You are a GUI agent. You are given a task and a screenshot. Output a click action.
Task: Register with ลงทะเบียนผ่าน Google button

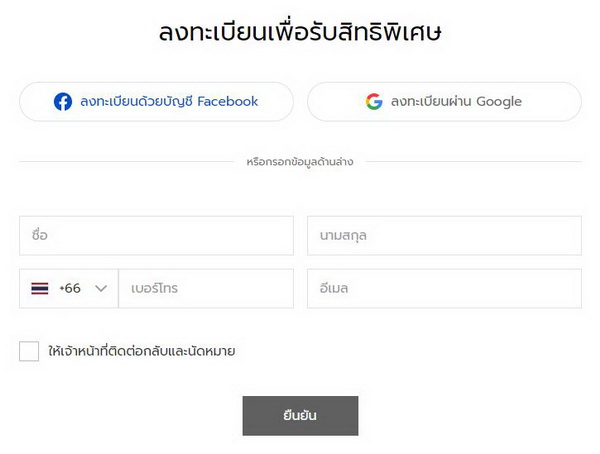pyautogui.click(x=444, y=102)
